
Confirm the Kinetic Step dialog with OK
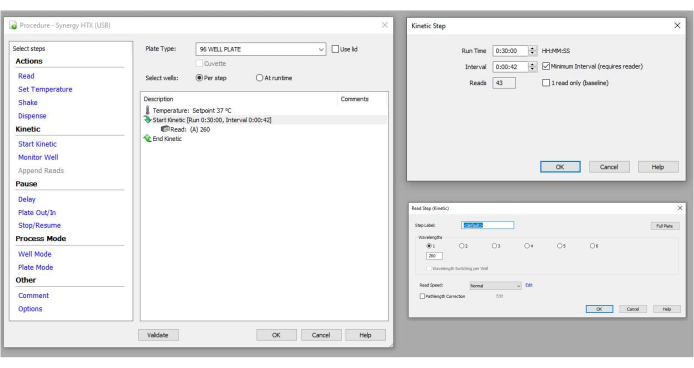[x=560, y=167]
